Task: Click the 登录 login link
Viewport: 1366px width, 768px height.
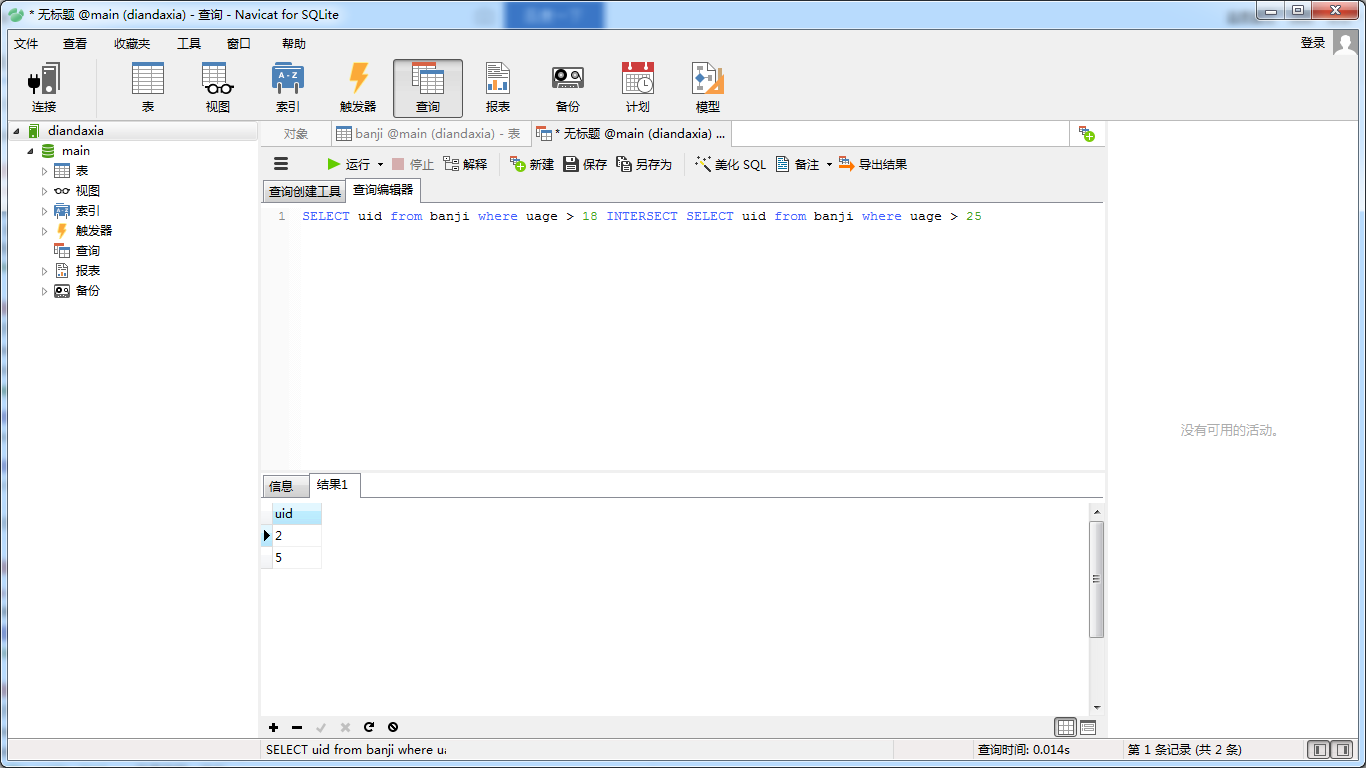Action: [x=1312, y=43]
